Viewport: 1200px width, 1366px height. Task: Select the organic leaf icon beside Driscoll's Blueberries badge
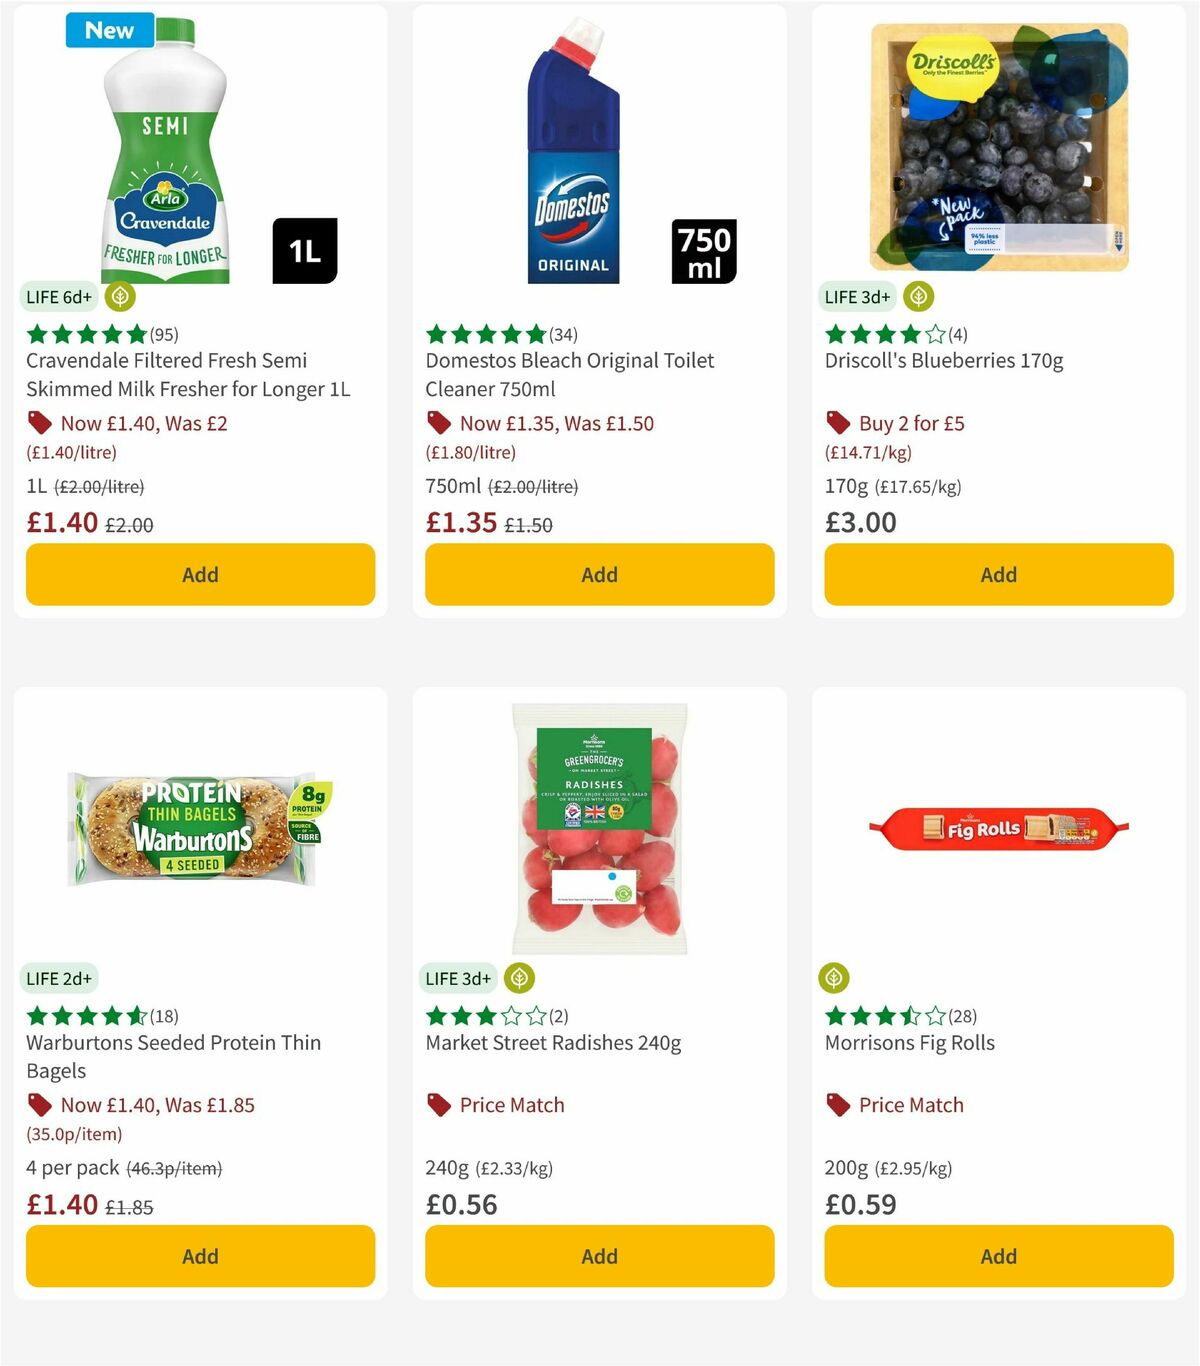[918, 296]
